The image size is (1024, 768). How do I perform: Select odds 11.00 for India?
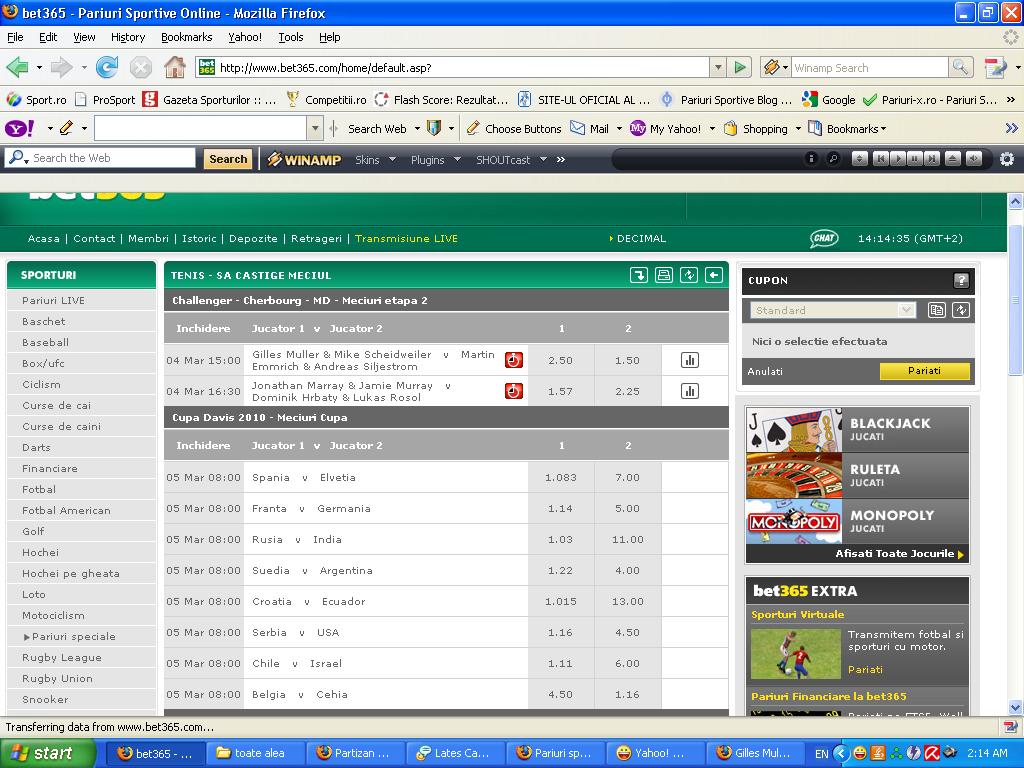628,539
